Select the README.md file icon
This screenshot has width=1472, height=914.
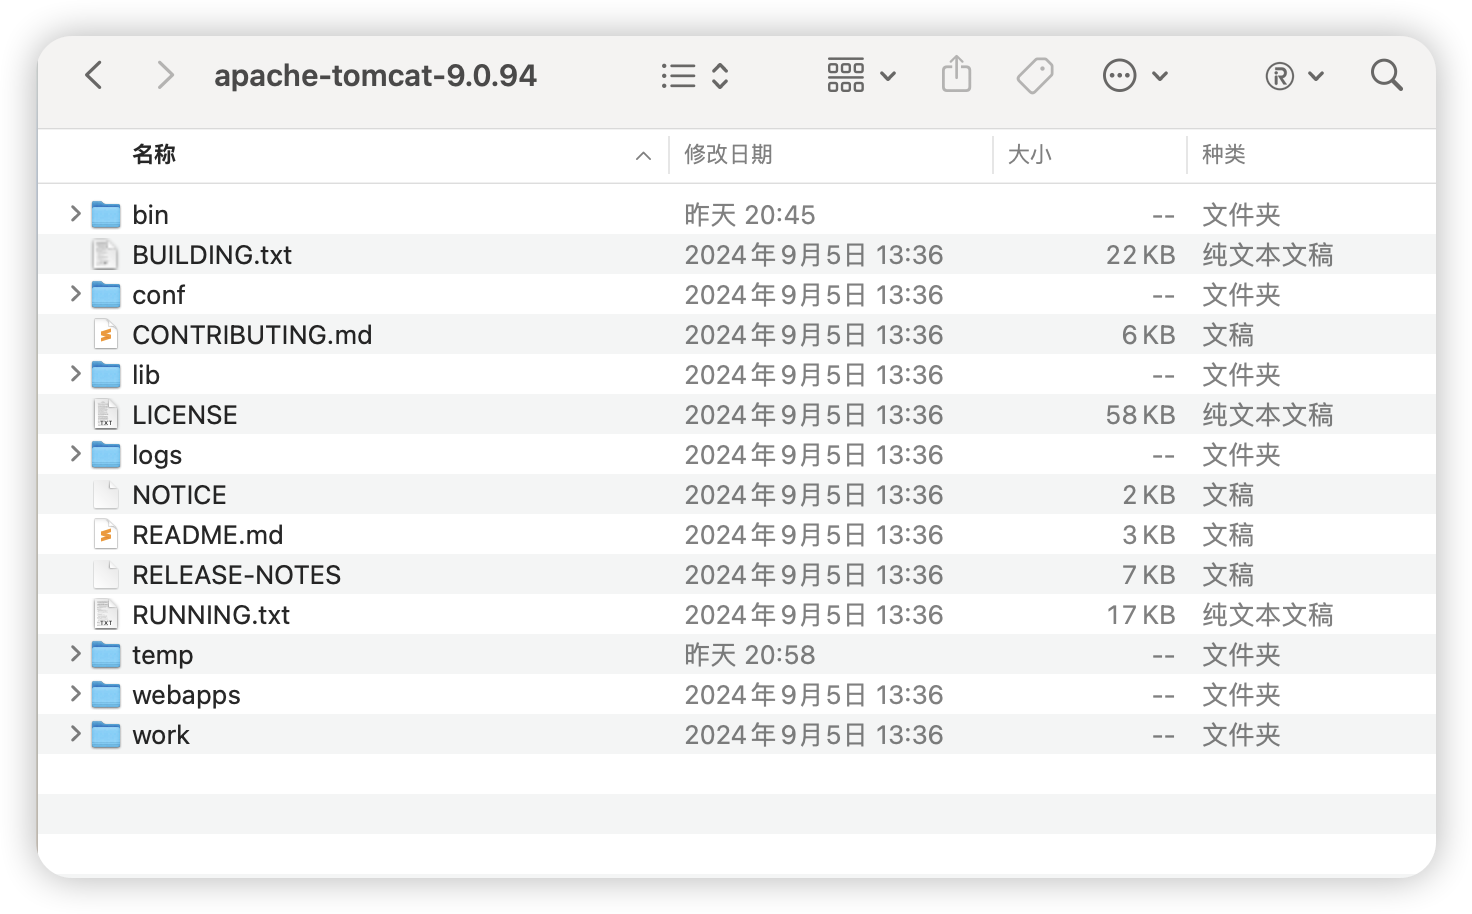click(x=106, y=534)
